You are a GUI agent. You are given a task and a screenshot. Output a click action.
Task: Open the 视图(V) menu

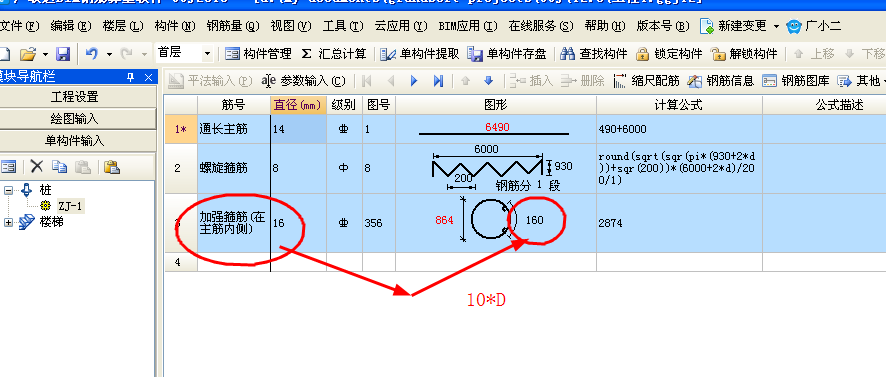[291, 26]
